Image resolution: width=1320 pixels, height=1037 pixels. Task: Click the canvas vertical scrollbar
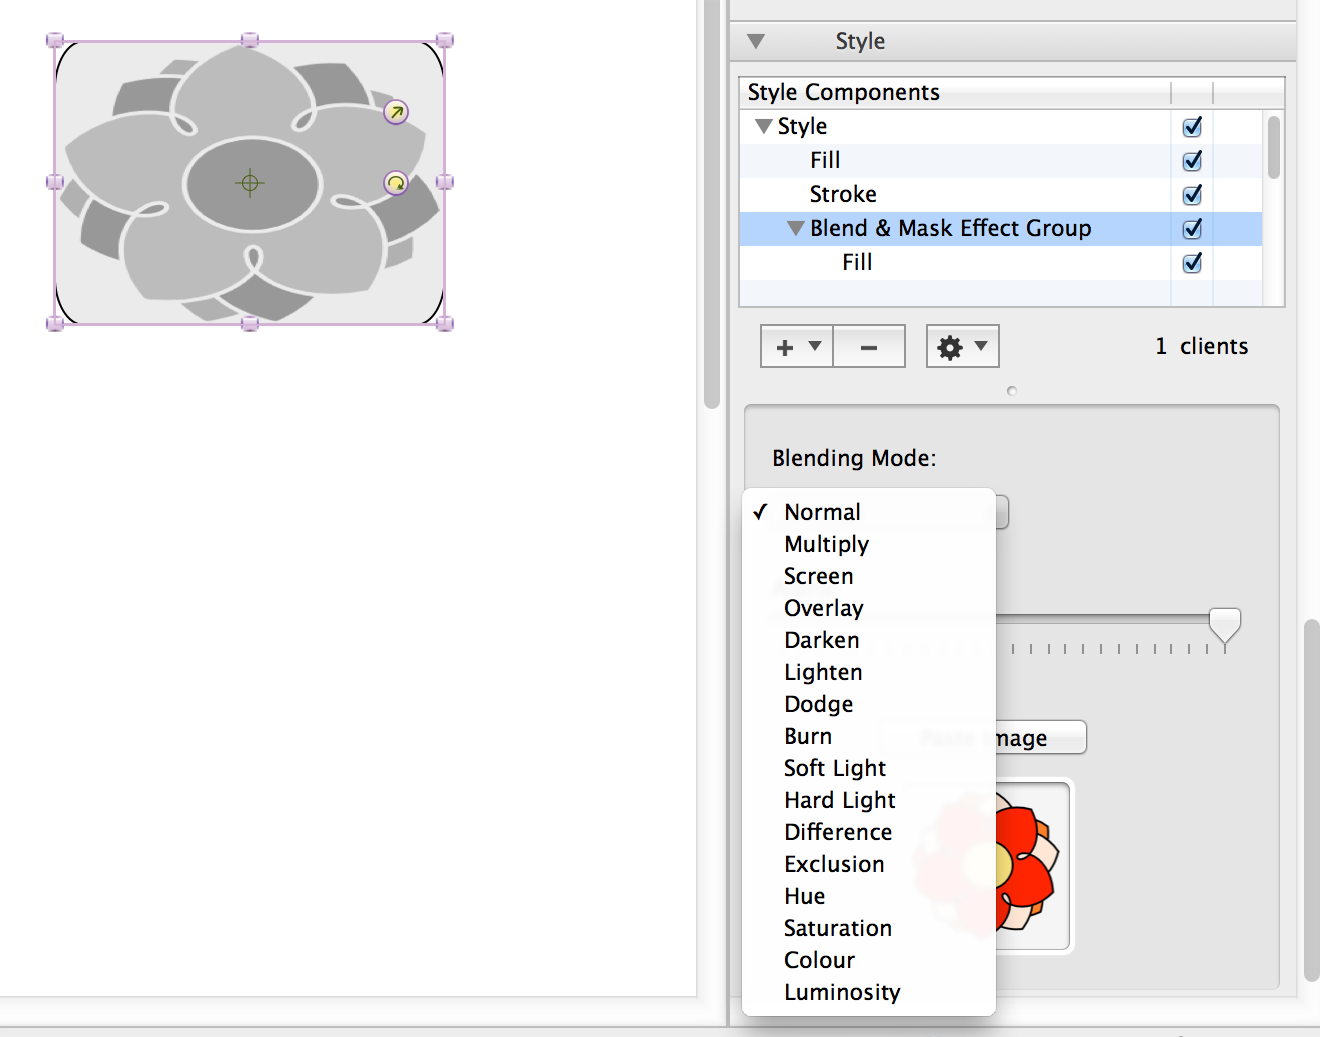tap(712, 204)
